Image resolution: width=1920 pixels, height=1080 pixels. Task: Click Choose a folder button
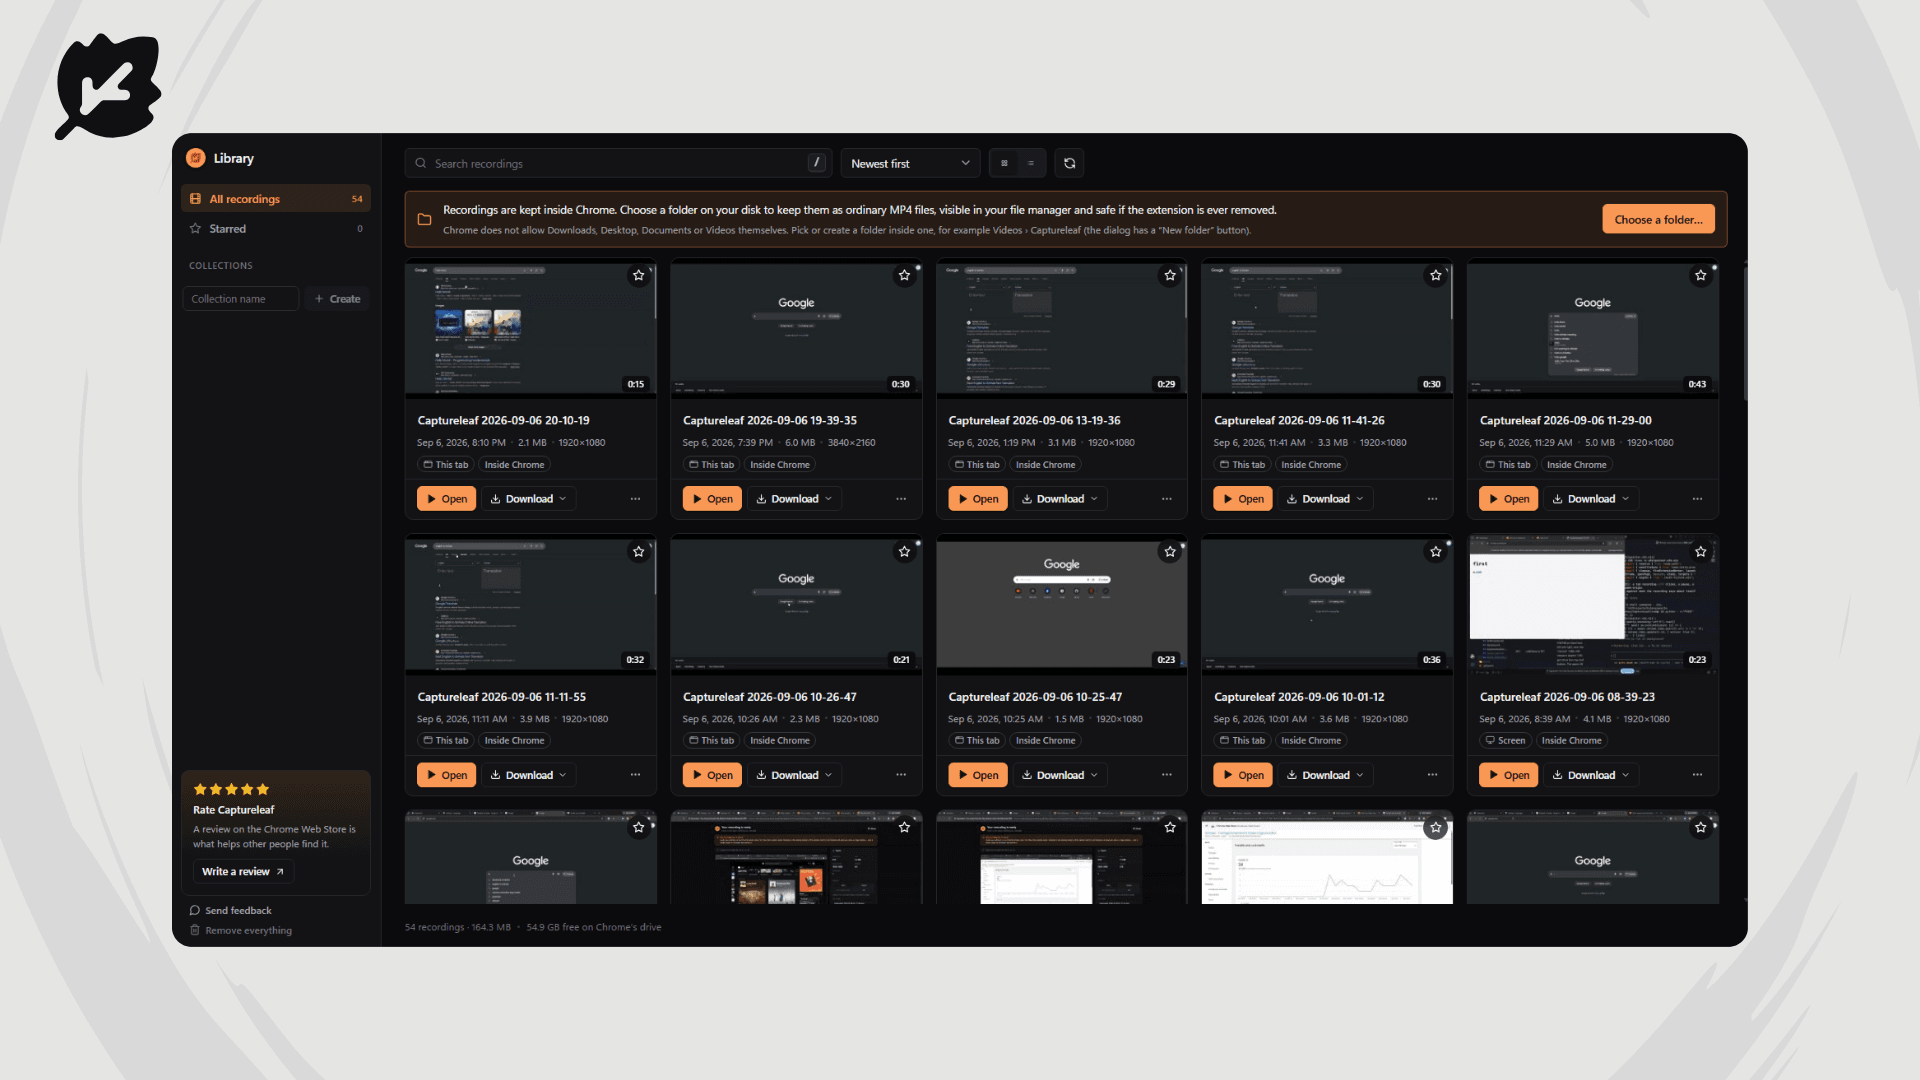pos(1658,219)
